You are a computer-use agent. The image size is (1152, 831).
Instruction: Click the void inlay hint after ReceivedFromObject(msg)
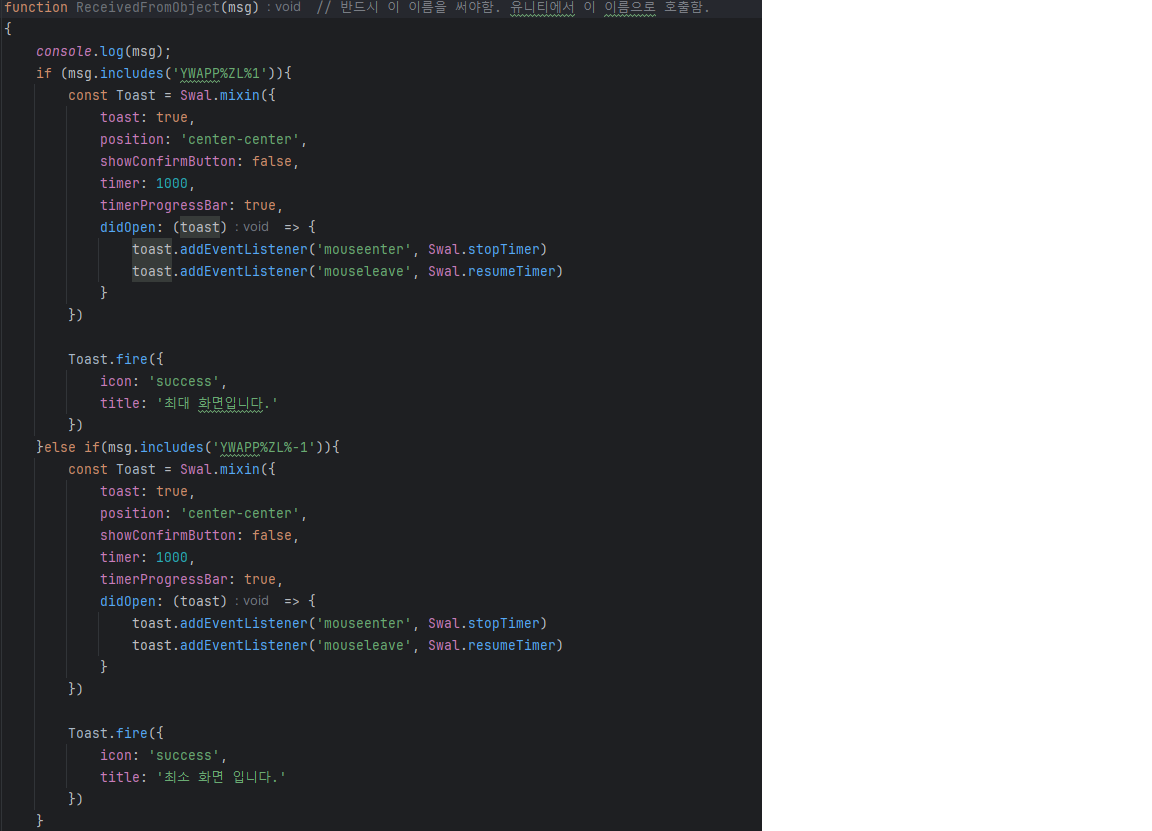(286, 7)
